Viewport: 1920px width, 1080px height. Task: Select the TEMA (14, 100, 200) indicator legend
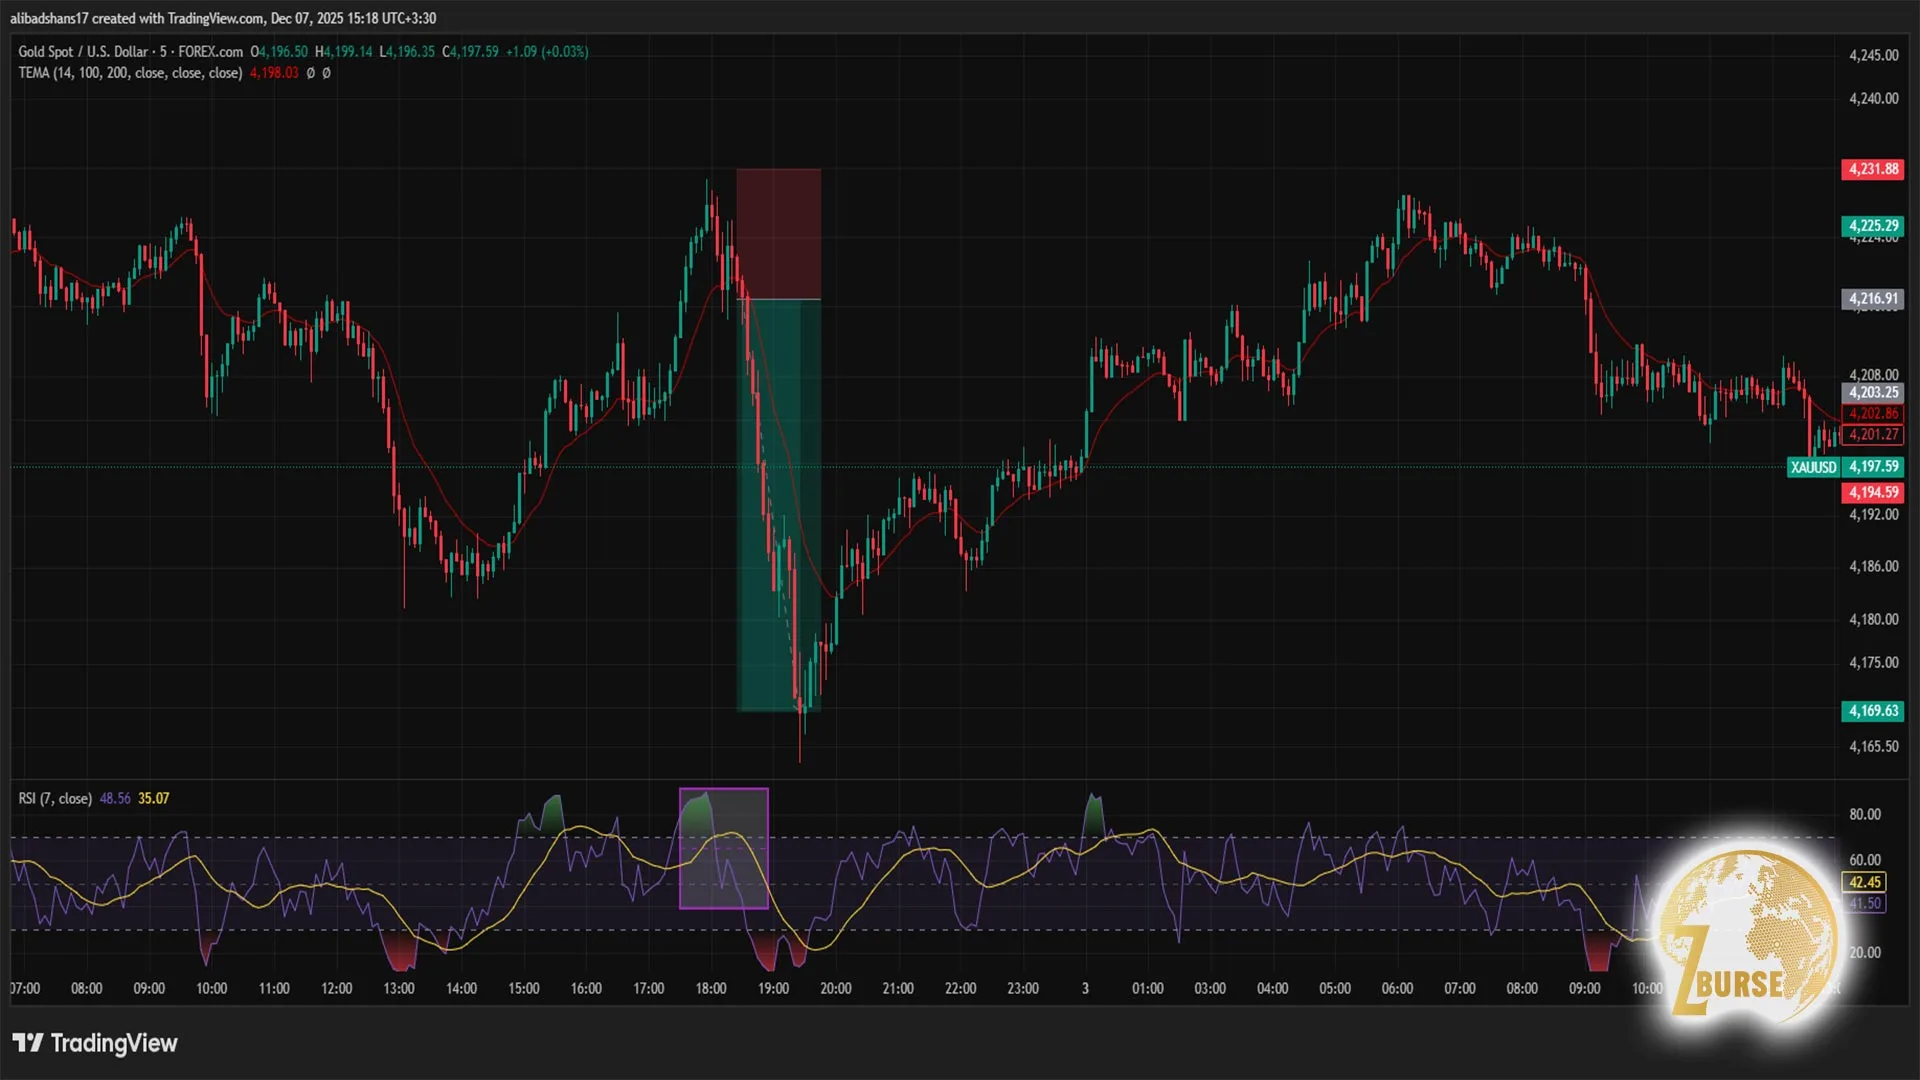(x=130, y=73)
